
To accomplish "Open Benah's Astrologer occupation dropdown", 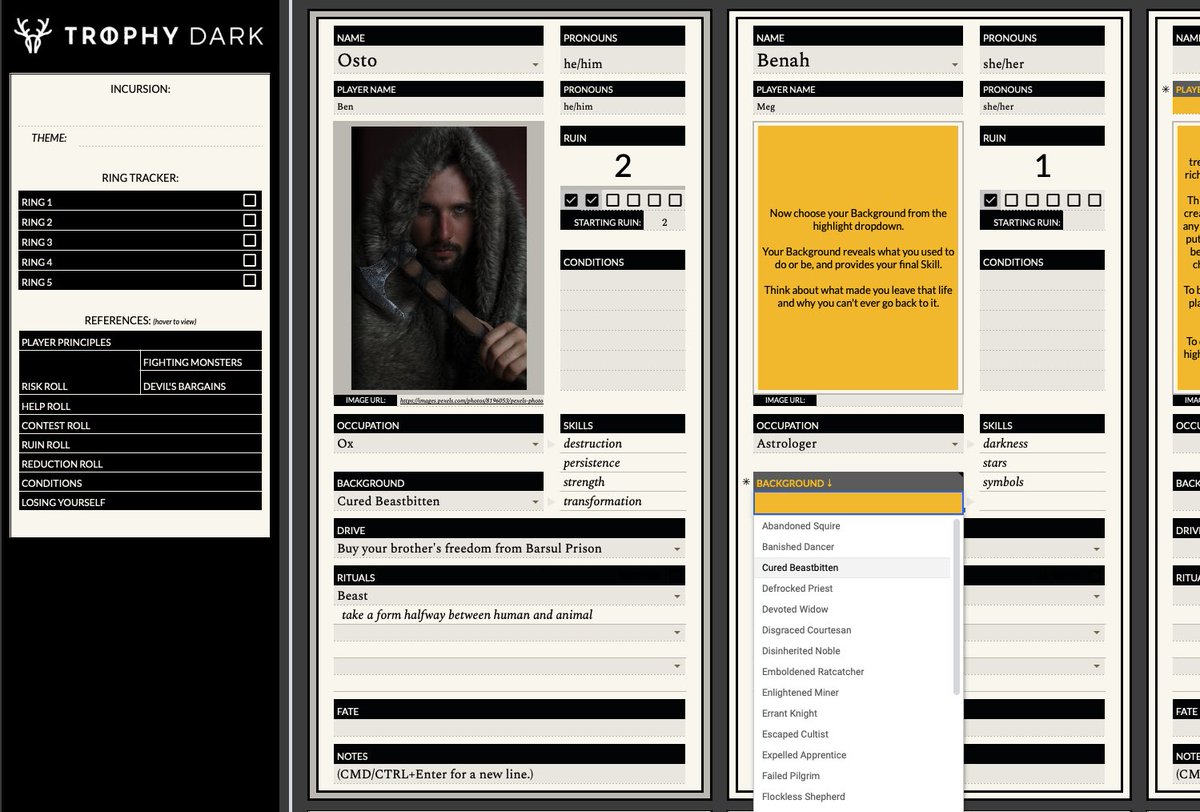I will [x=955, y=444].
